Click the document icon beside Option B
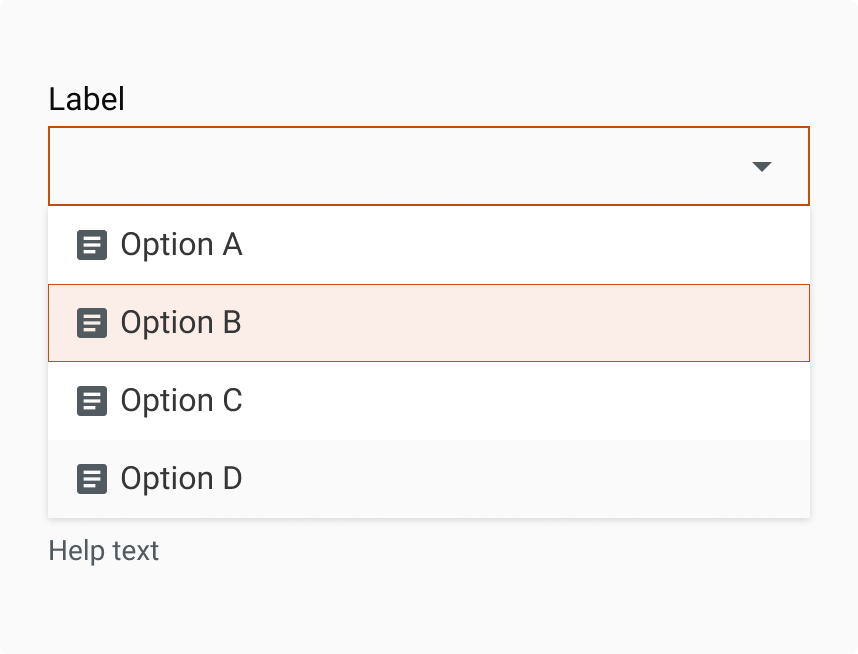 (x=92, y=323)
